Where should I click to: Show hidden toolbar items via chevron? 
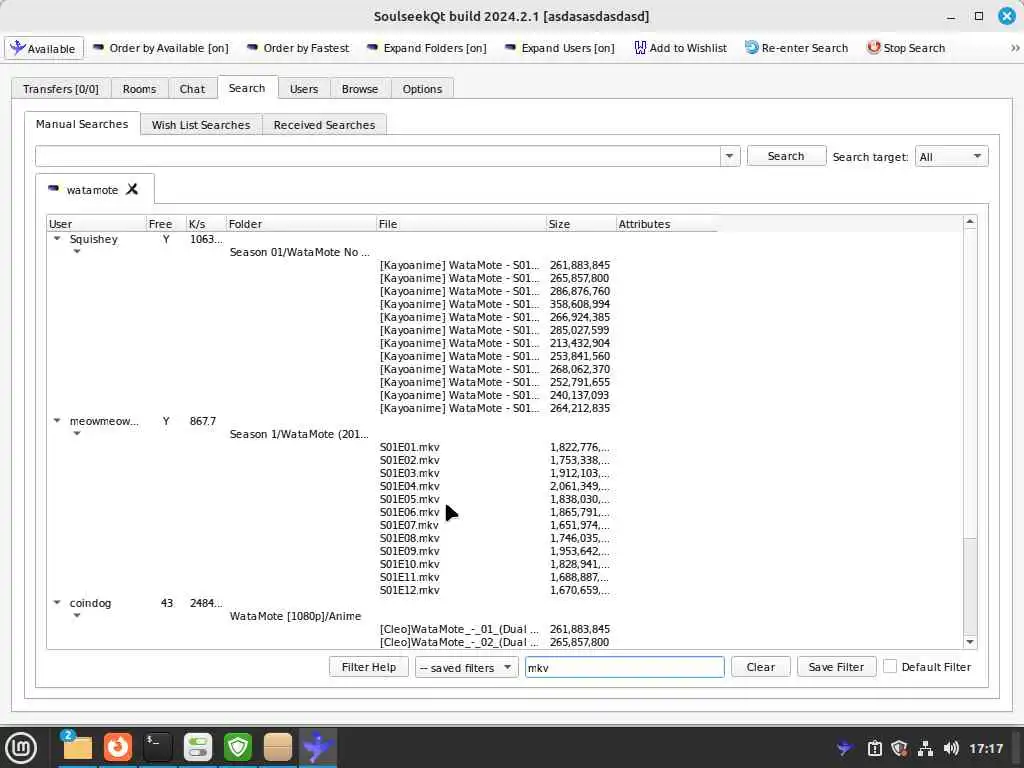point(1015,48)
